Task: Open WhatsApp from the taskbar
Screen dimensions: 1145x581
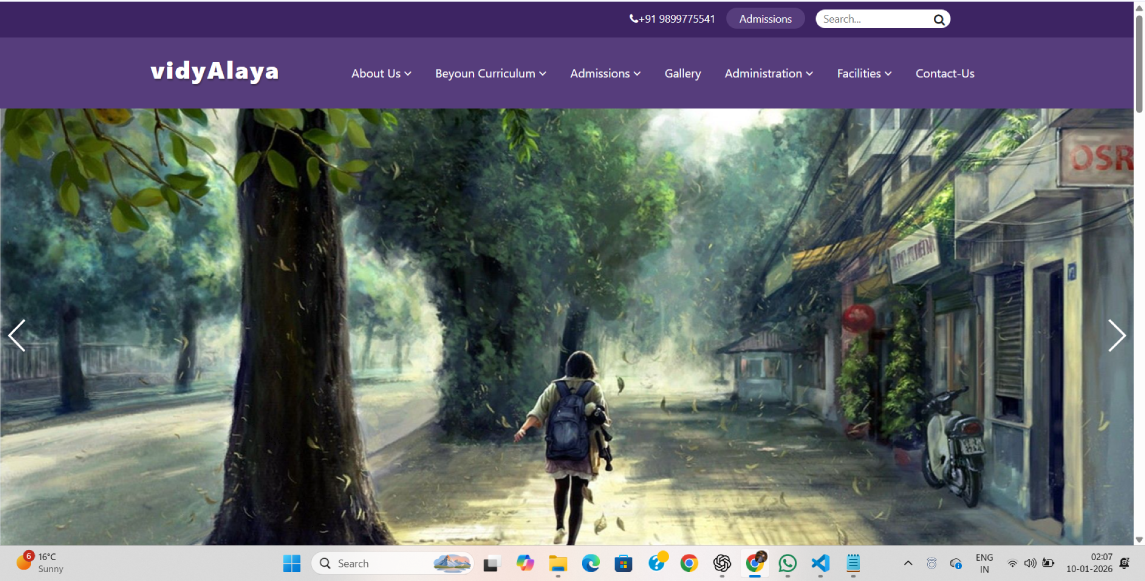Action: point(787,564)
